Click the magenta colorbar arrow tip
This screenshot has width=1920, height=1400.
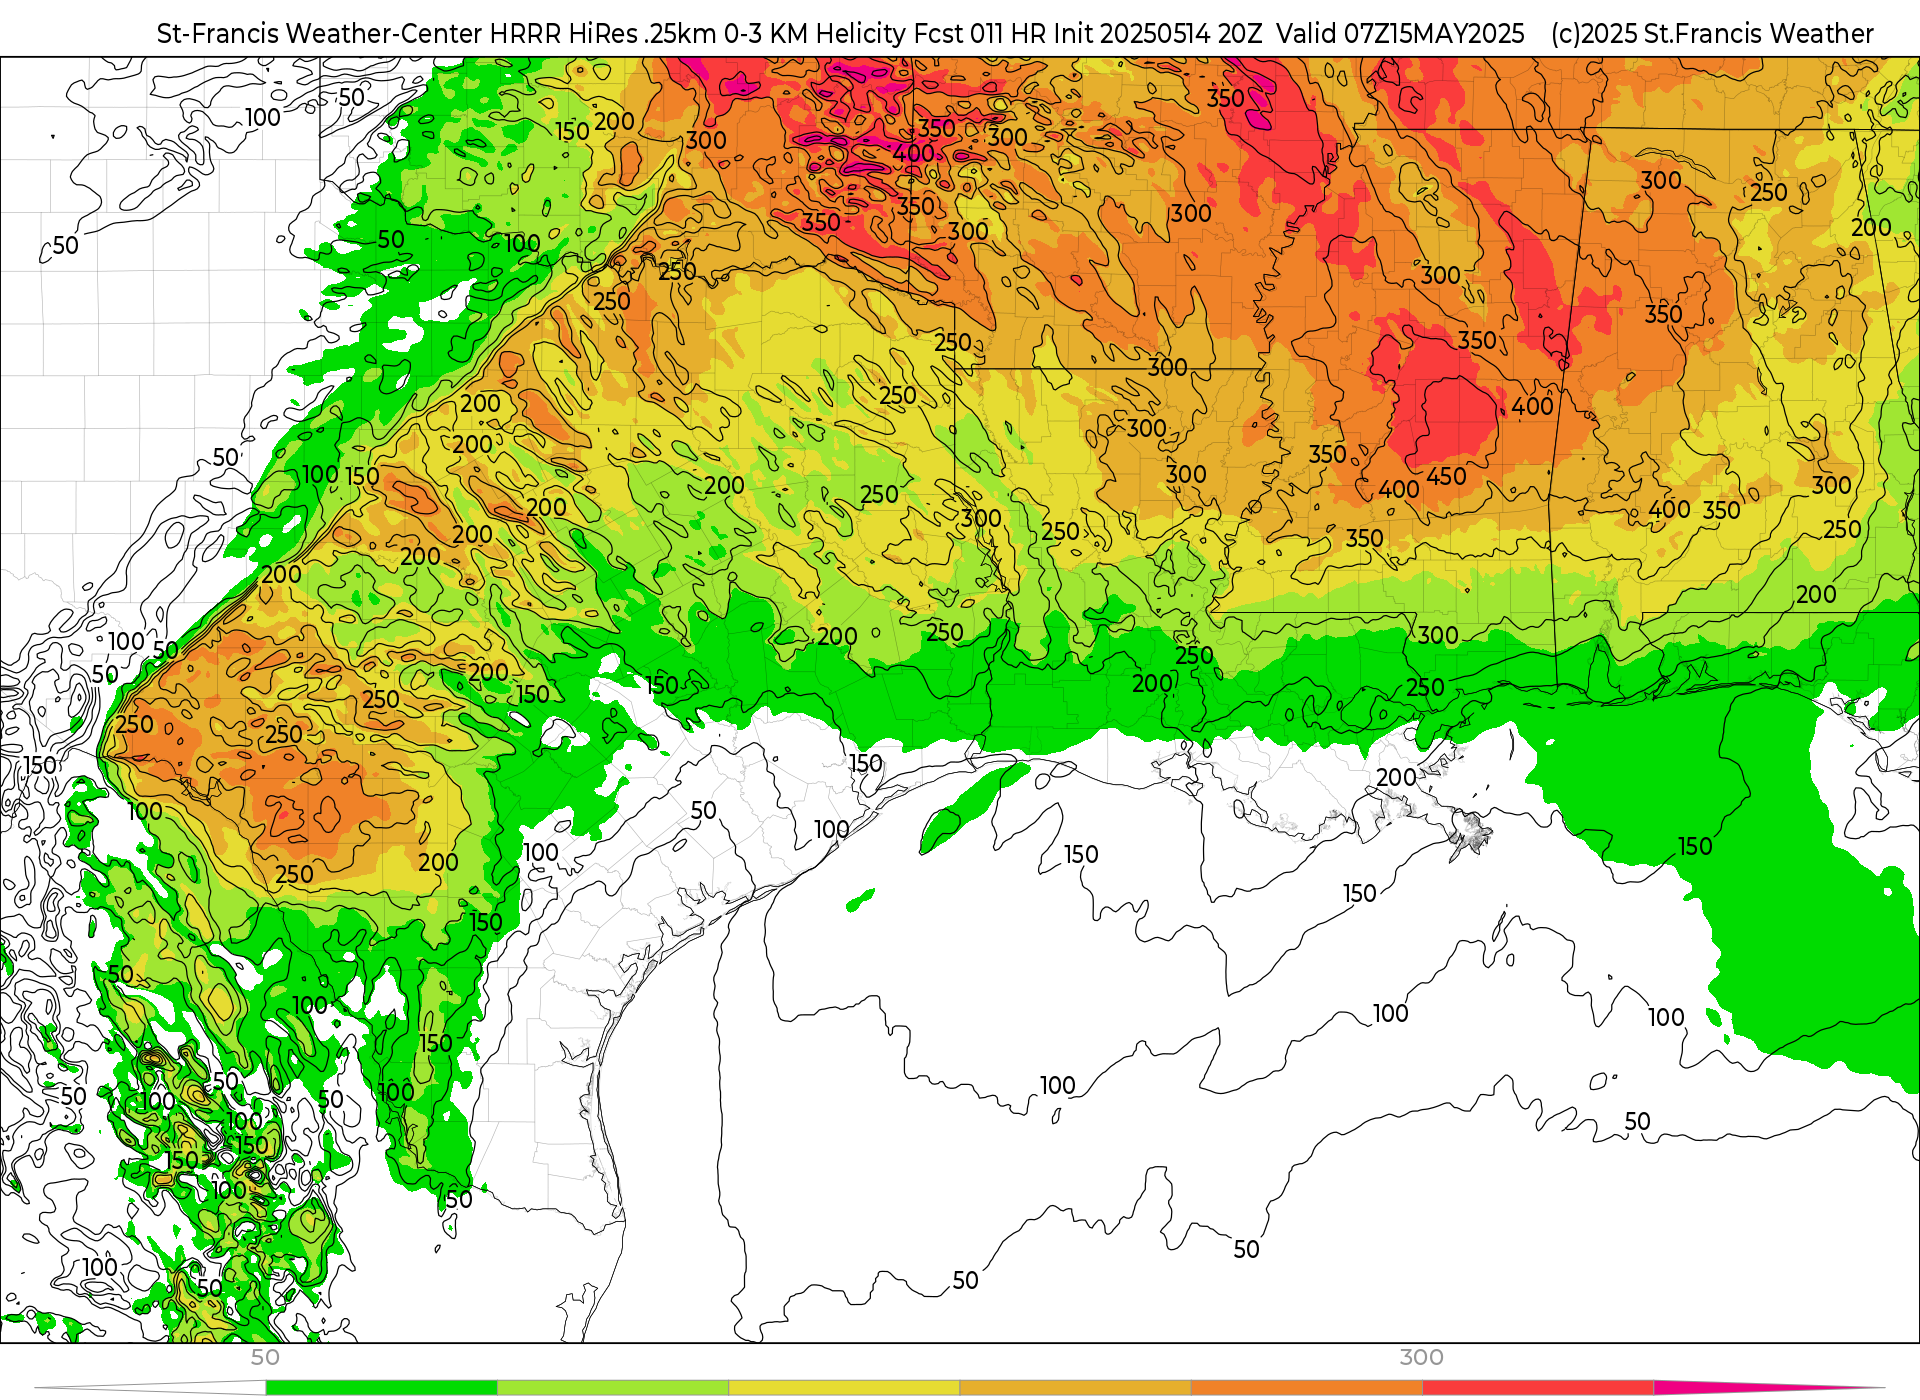(1768, 1388)
